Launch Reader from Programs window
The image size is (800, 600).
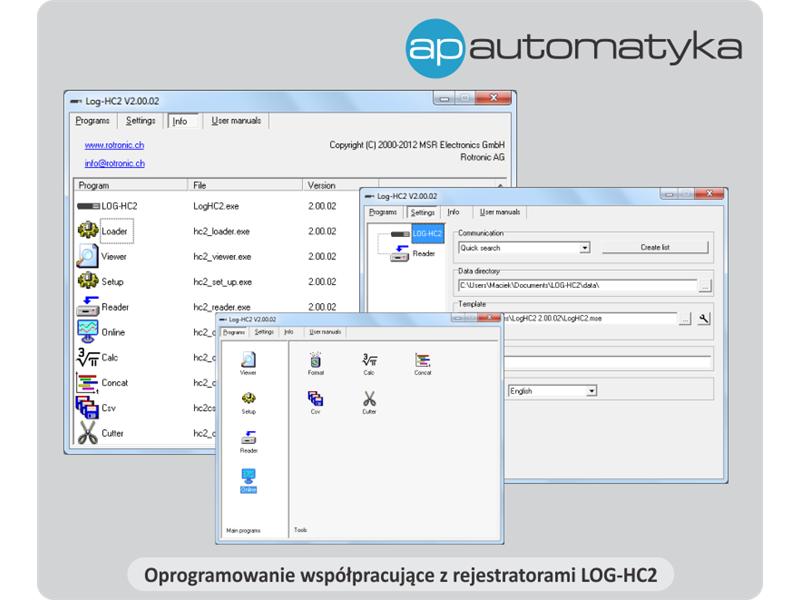tap(248, 441)
